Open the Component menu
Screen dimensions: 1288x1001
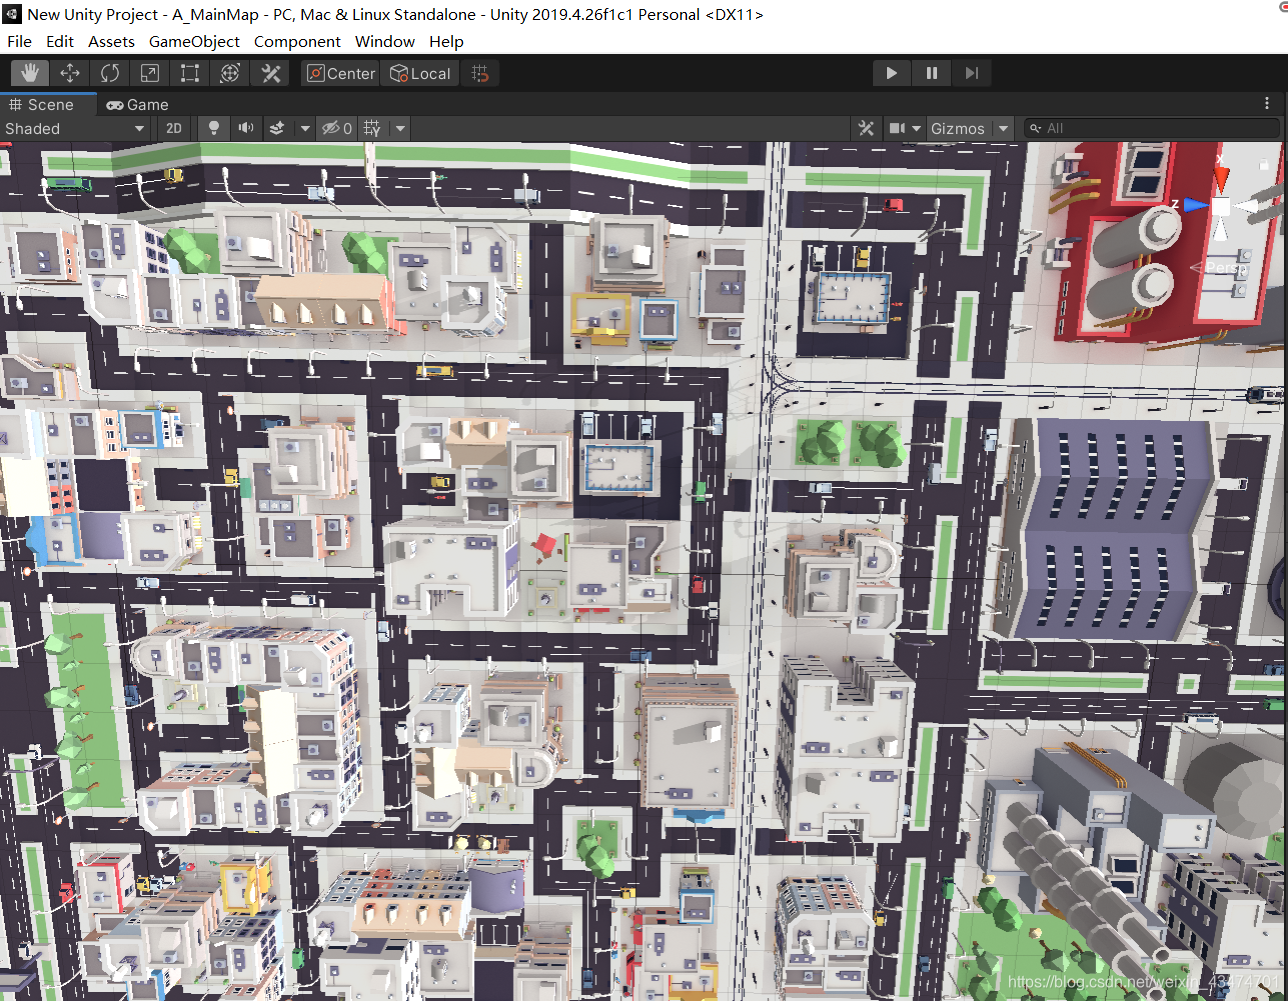(x=297, y=41)
